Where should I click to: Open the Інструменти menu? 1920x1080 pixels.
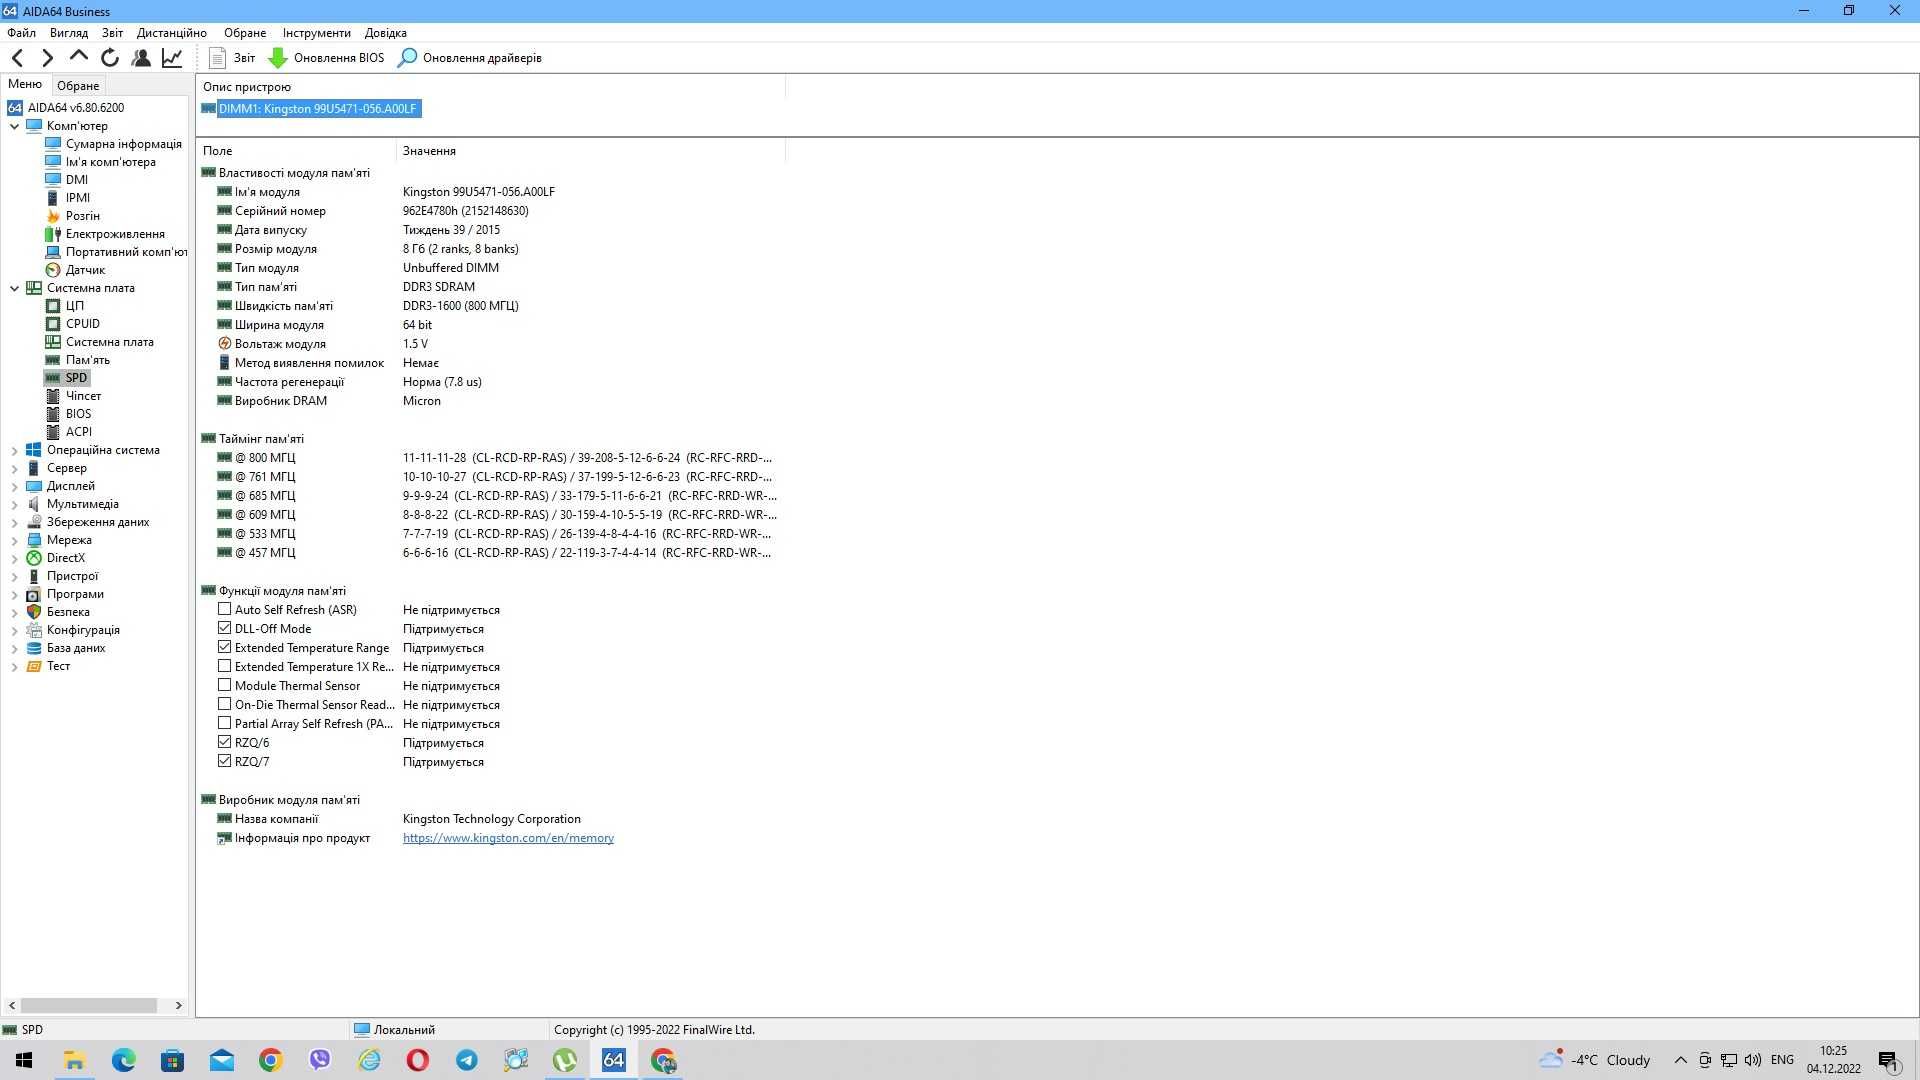pyautogui.click(x=315, y=32)
